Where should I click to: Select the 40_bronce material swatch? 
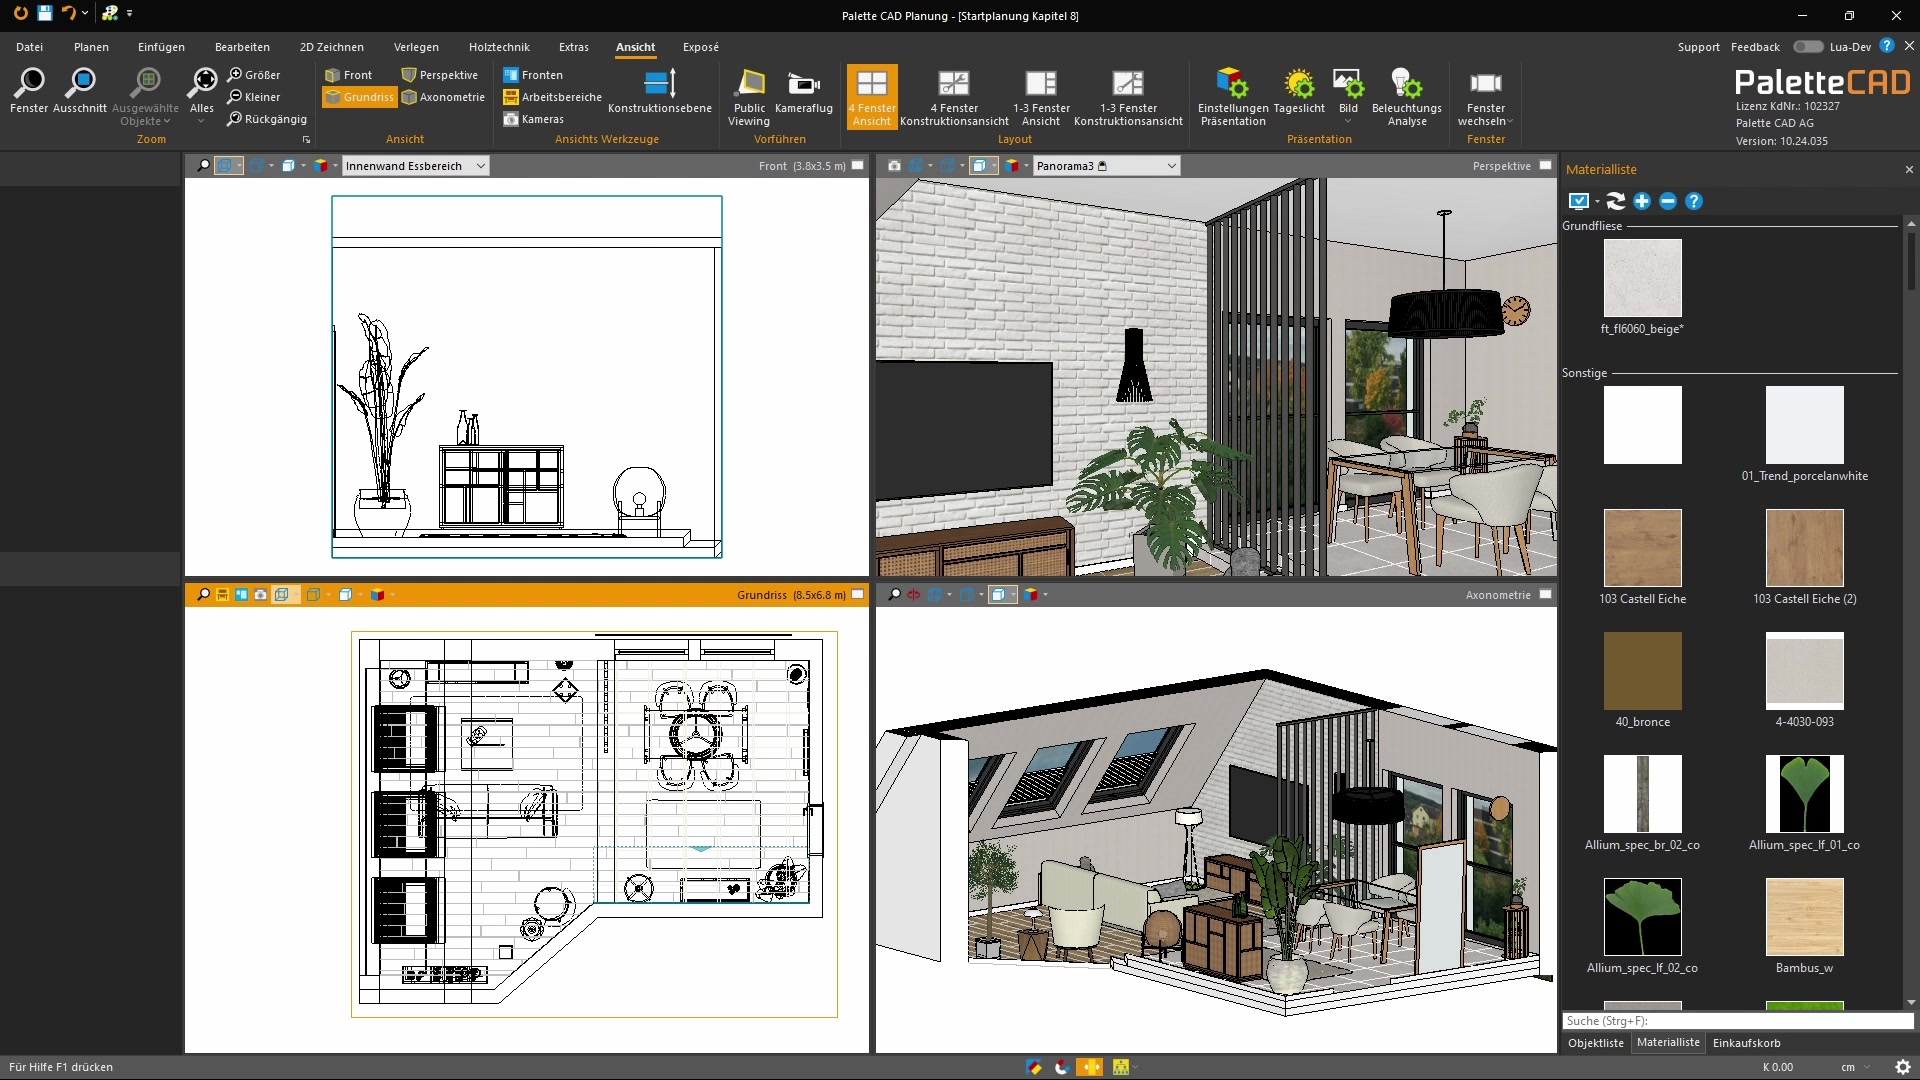(x=1643, y=671)
